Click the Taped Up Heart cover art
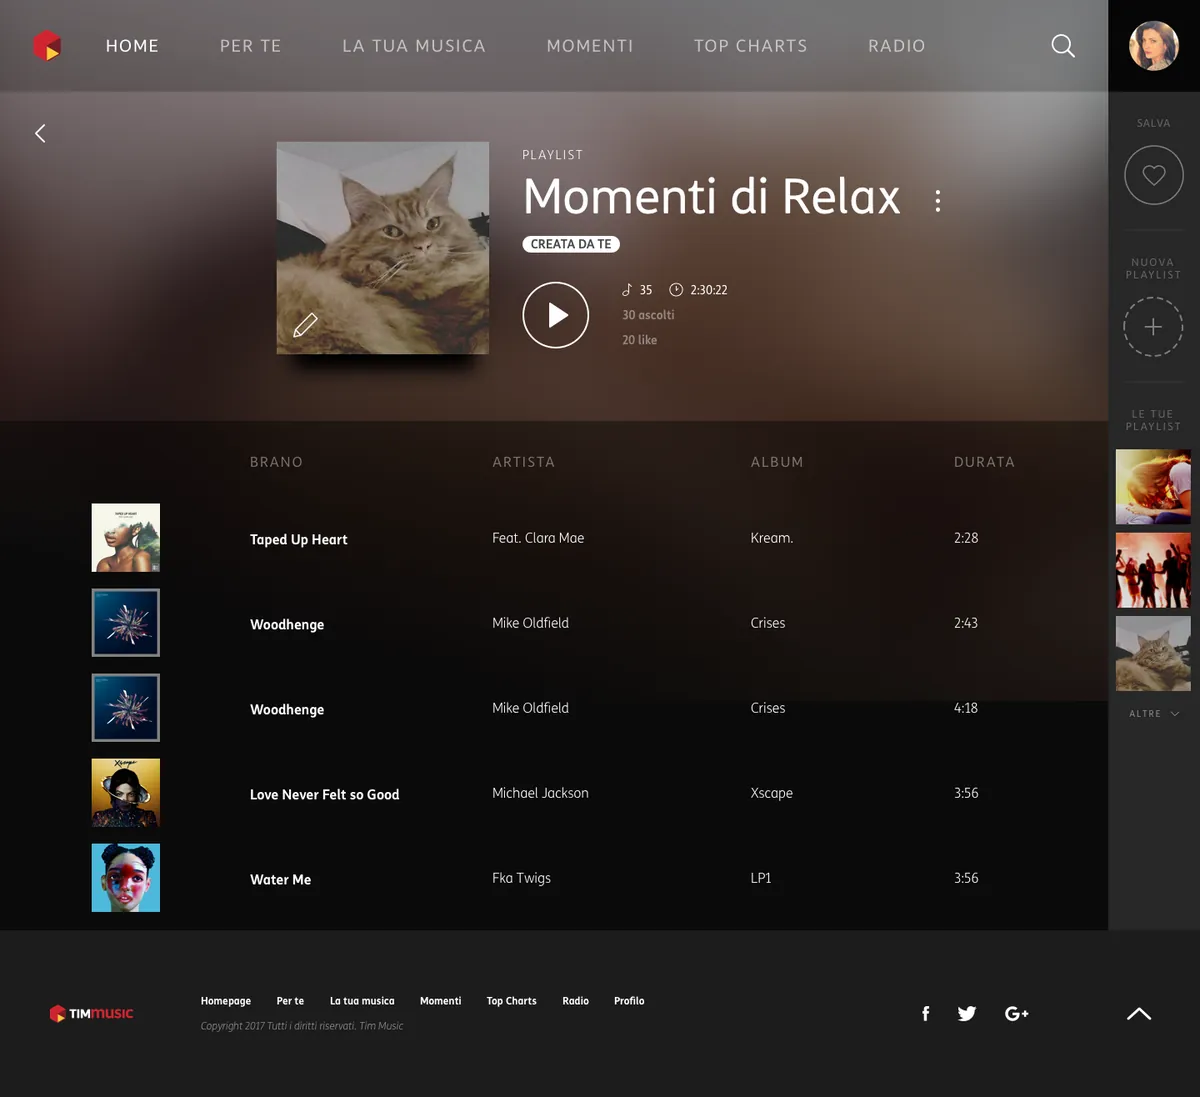Viewport: 1200px width, 1097px height. tap(126, 538)
